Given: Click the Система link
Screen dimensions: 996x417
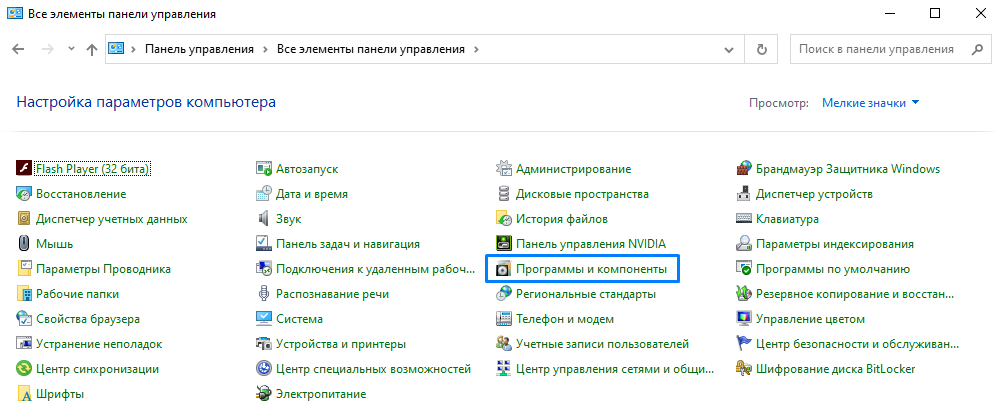Looking at the screenshot, I should 299,319.
